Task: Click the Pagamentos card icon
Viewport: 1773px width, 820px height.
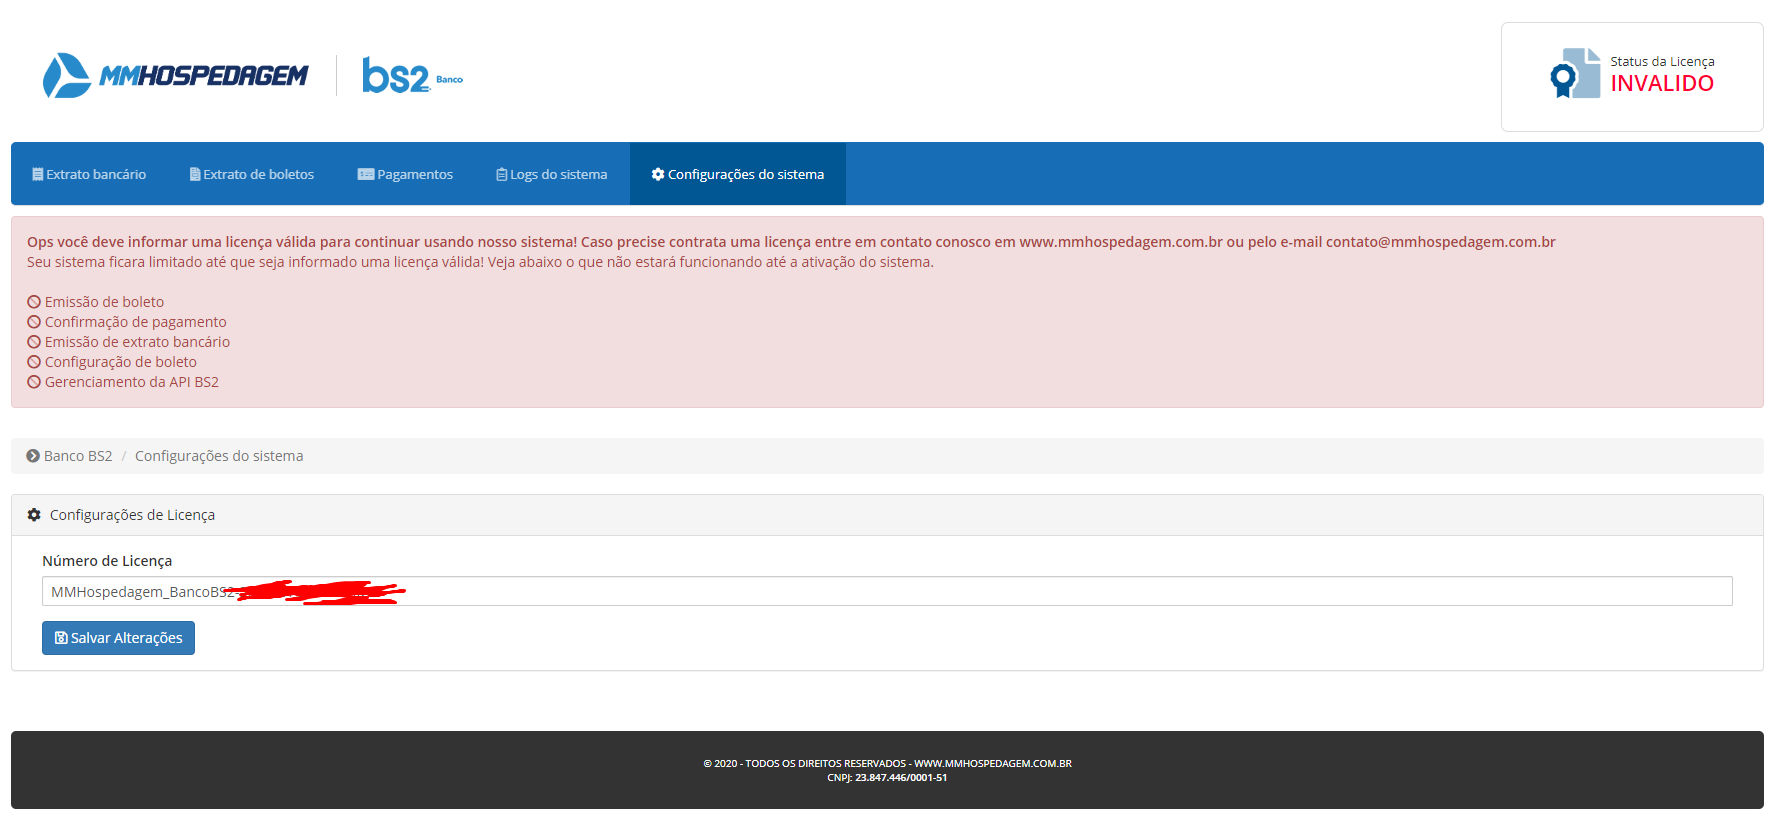Action: pyautogui.click(x=366, y=174)
